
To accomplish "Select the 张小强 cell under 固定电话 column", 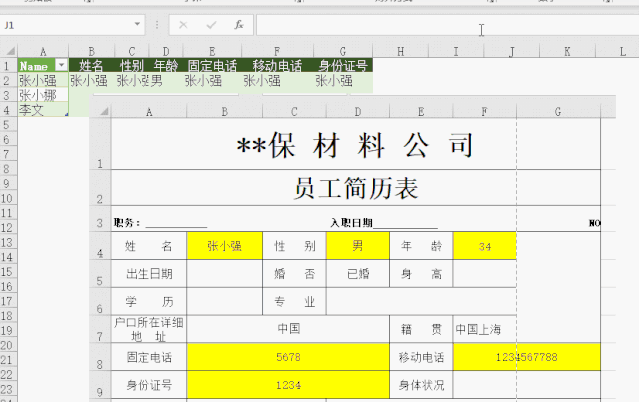I will 212,80.
